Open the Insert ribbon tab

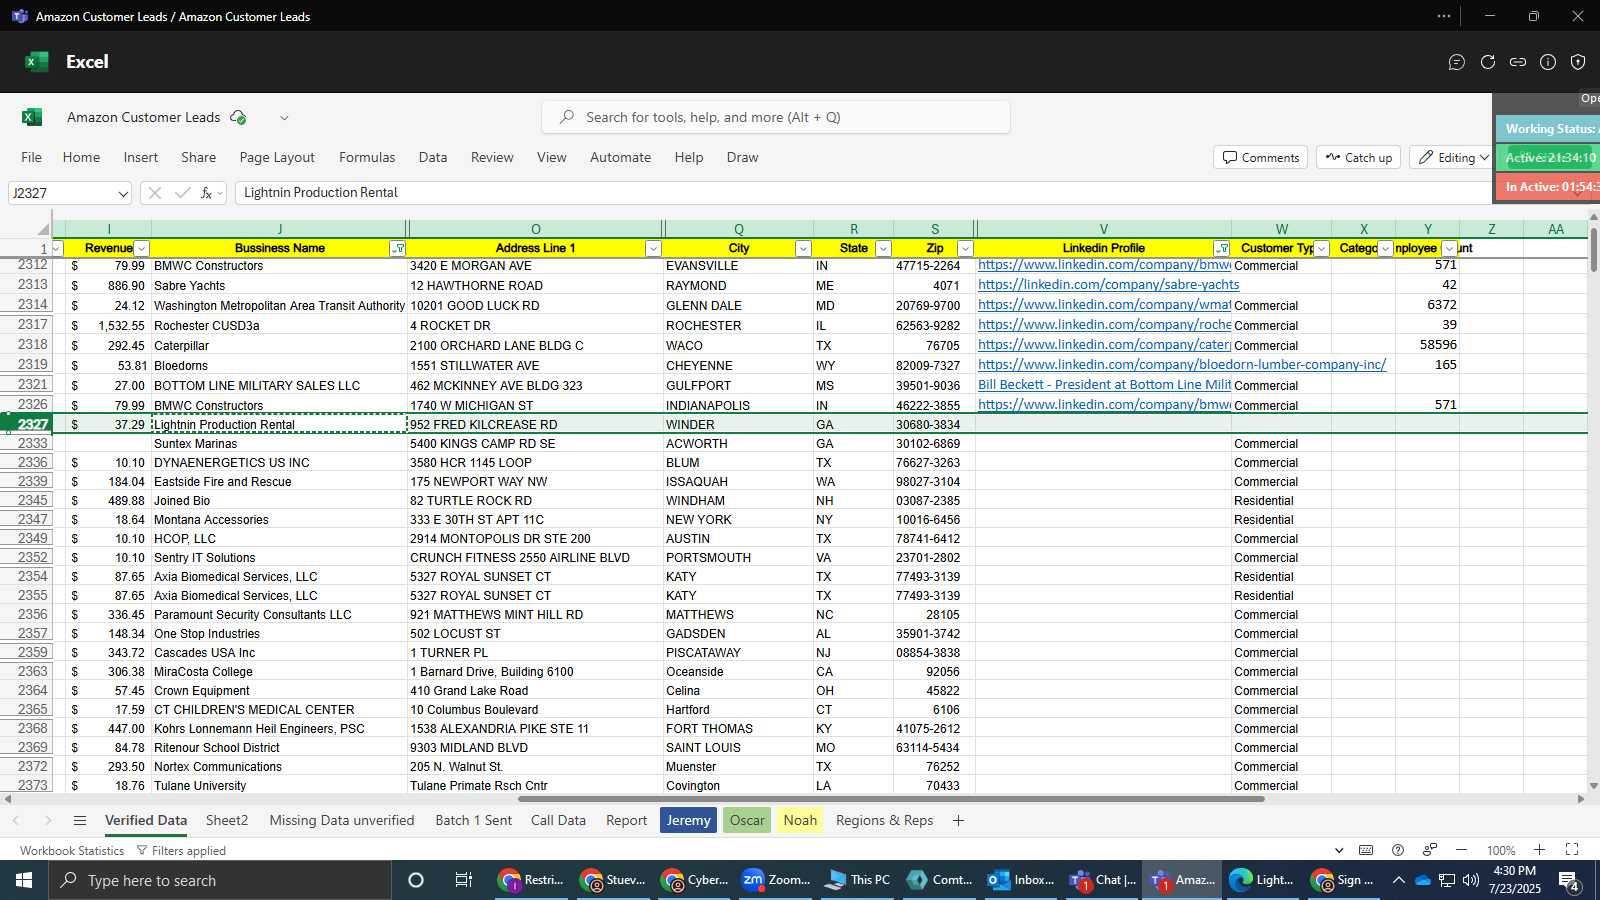(x=141, y=157)
